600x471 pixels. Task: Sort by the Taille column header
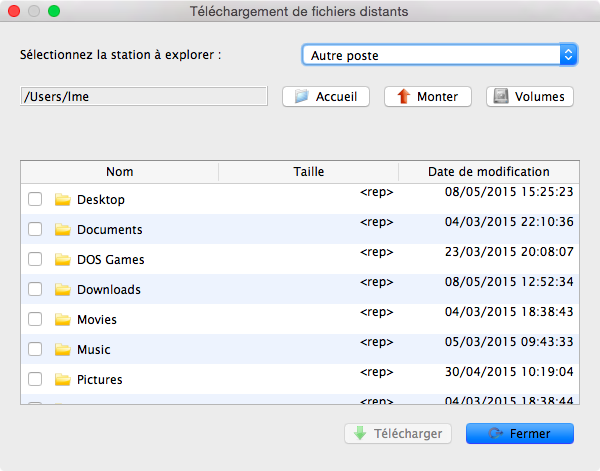coord(309,172)
